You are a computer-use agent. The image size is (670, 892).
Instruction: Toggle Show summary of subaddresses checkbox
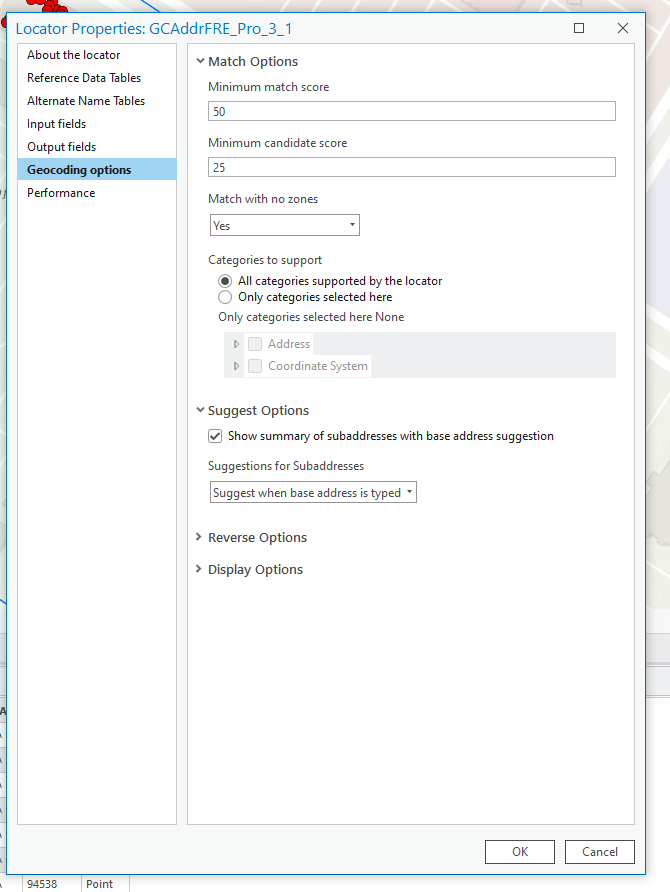(215, 436)
